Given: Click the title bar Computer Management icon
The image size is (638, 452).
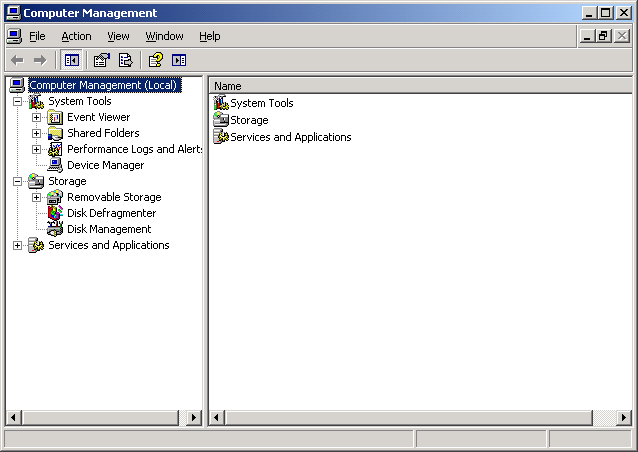Looking at the screenshot, I should click(13, 13).
